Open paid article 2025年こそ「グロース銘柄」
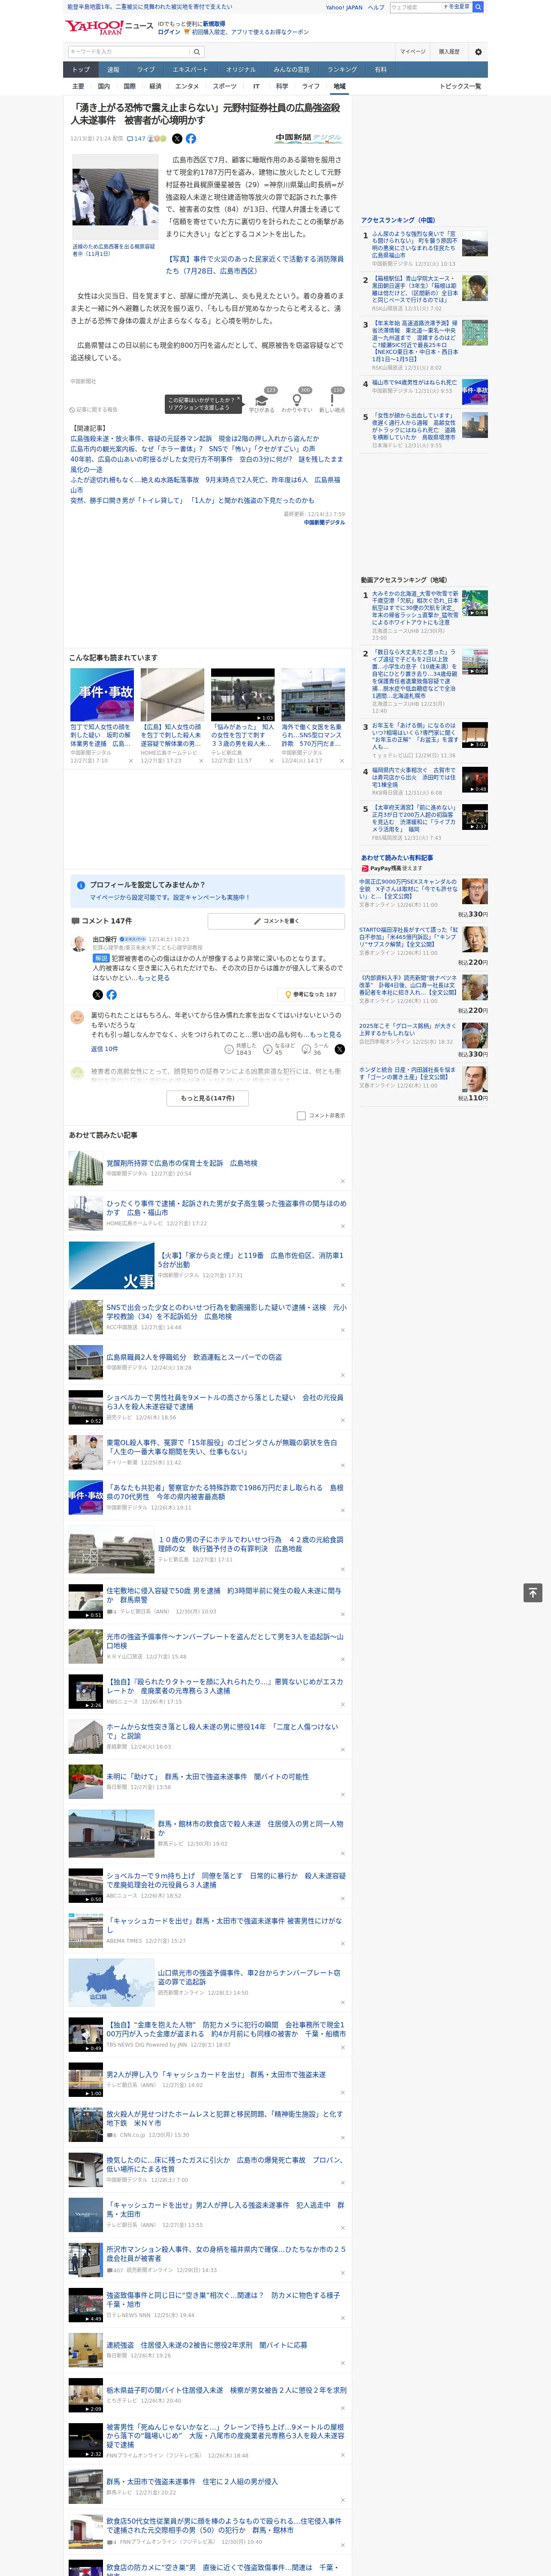The height and width of the screenshot is (2576, 551). pyautogui.click(x=408, y=1030)
